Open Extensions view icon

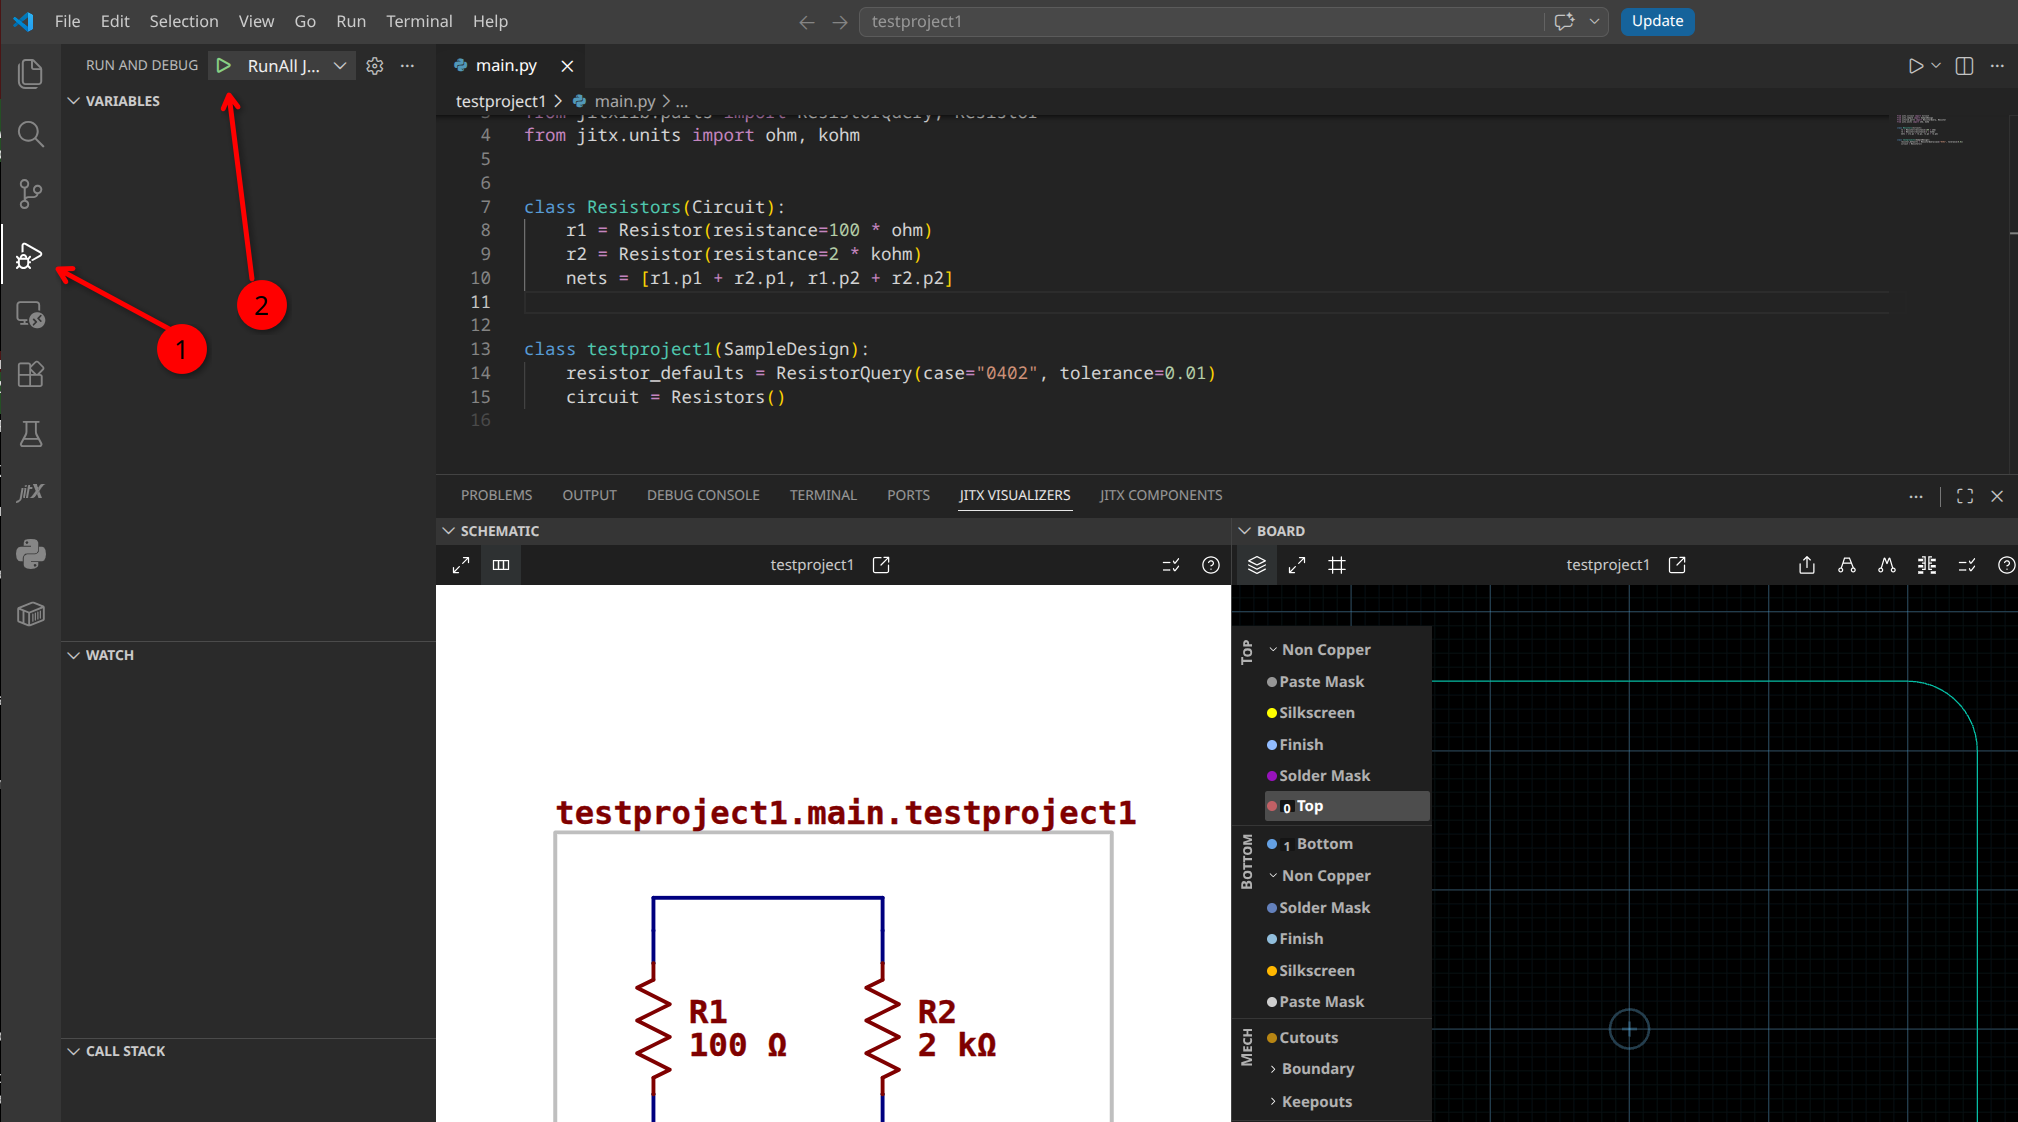tap(31, 374)
